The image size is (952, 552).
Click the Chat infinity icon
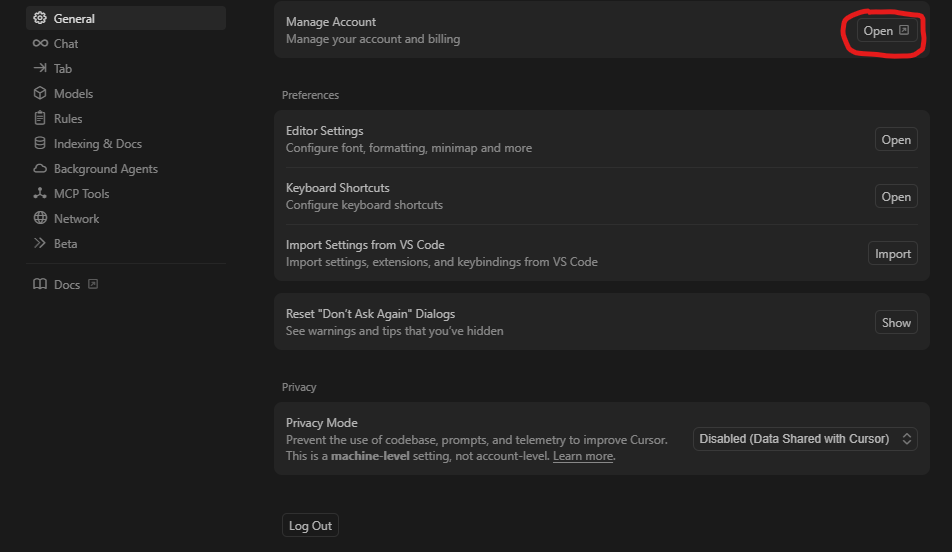tap(40, 43)
